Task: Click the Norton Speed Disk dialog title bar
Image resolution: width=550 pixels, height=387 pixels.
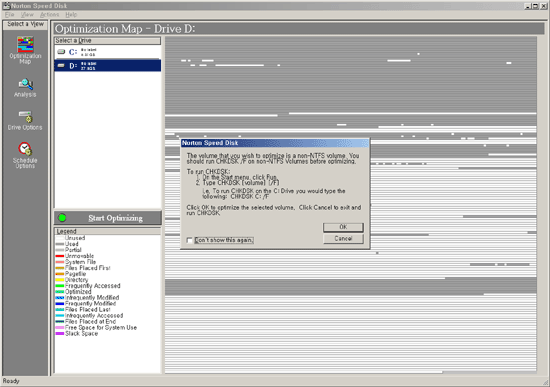Action: pos(275,143)
